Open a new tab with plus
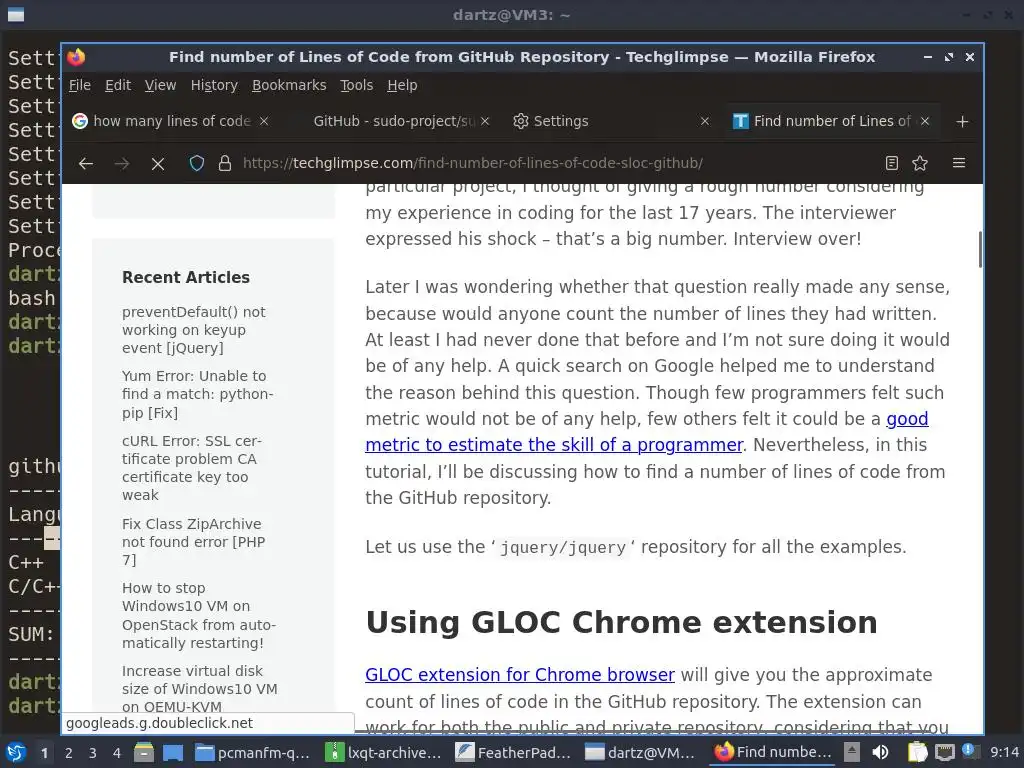Viewport: 1024px width, 768px height. tap(962, 121)
